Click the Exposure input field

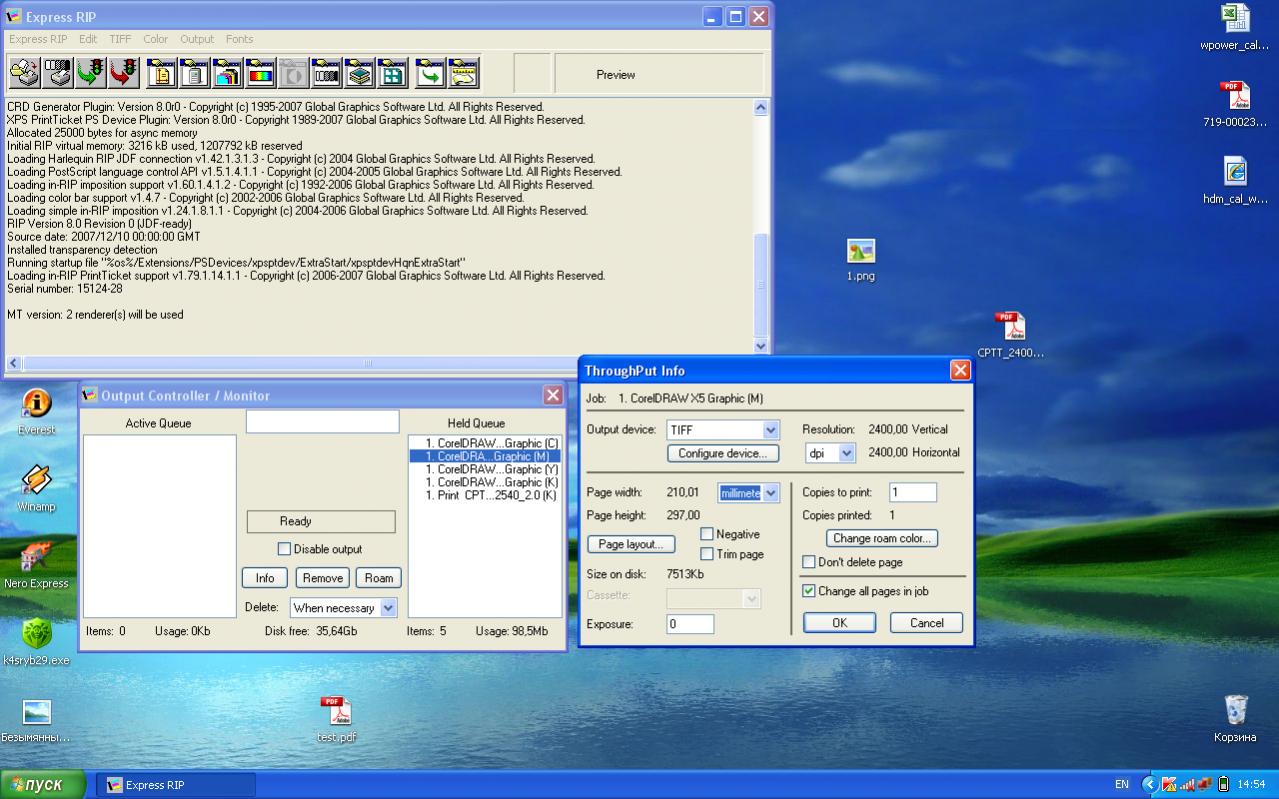point(690,624)
